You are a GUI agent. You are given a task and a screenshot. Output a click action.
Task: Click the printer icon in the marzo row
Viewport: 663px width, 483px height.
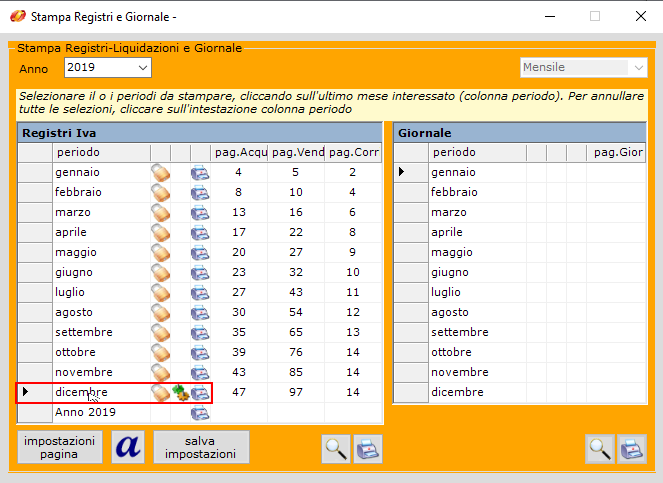pyautogui.click(x=201, y=212)
